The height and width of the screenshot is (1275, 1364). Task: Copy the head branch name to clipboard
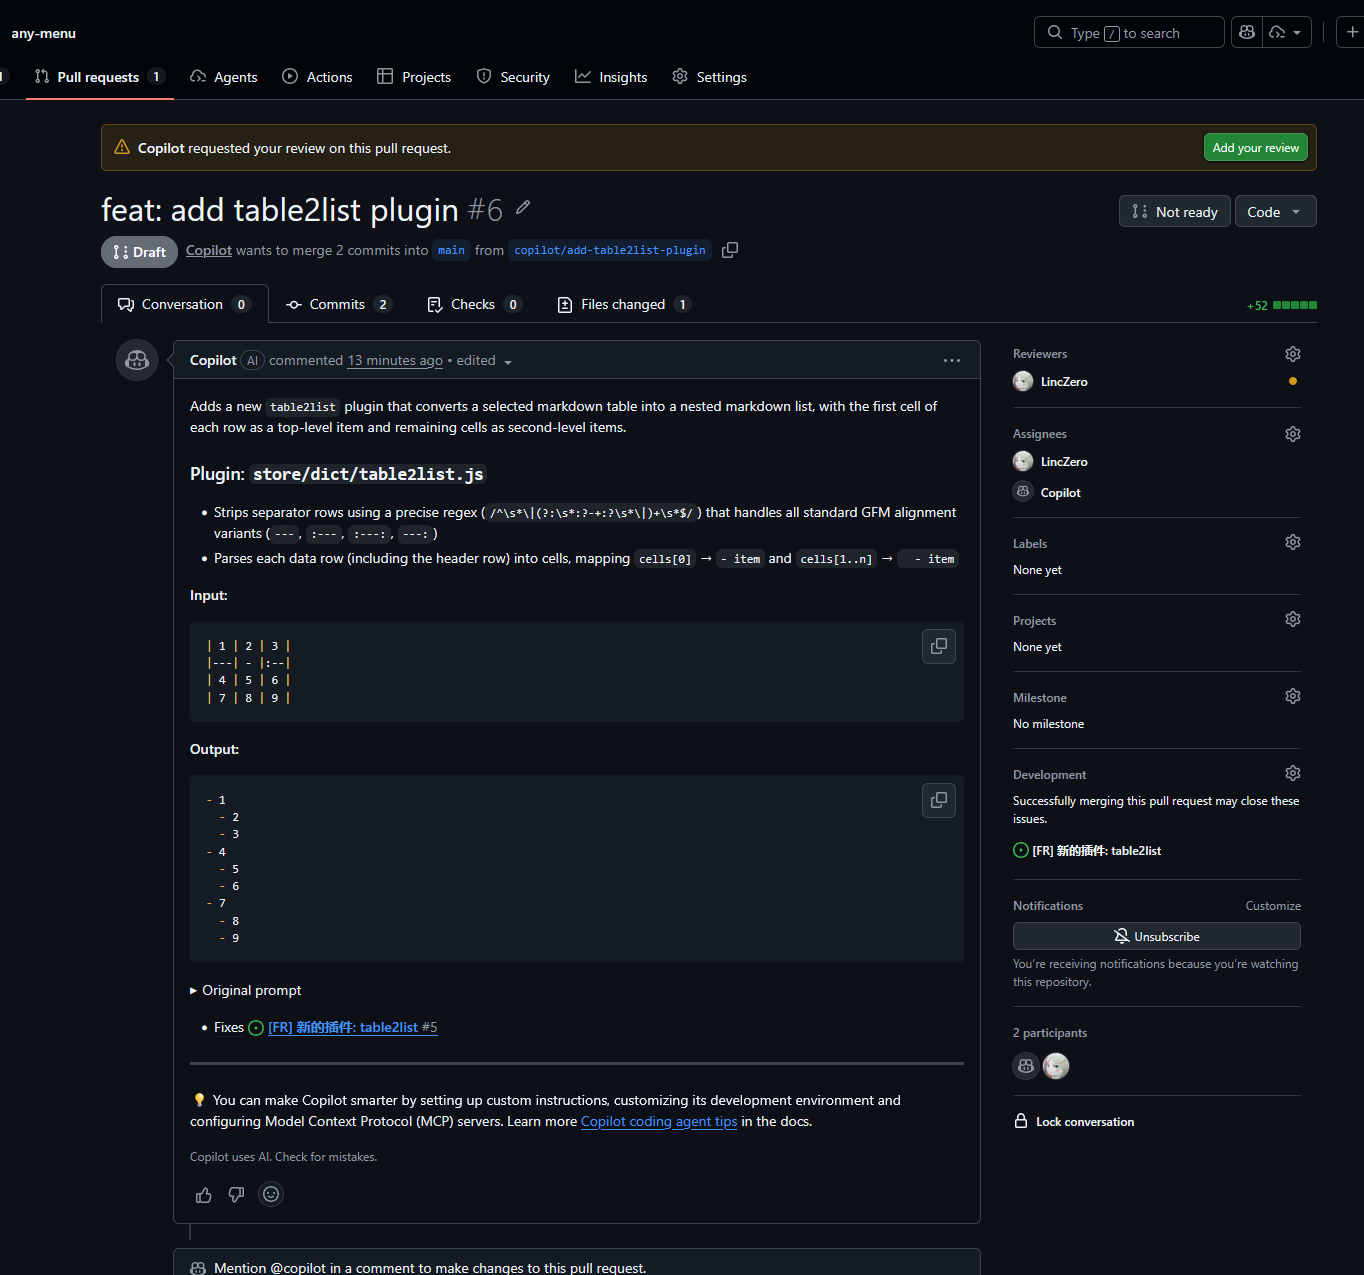tap(730, 250)
